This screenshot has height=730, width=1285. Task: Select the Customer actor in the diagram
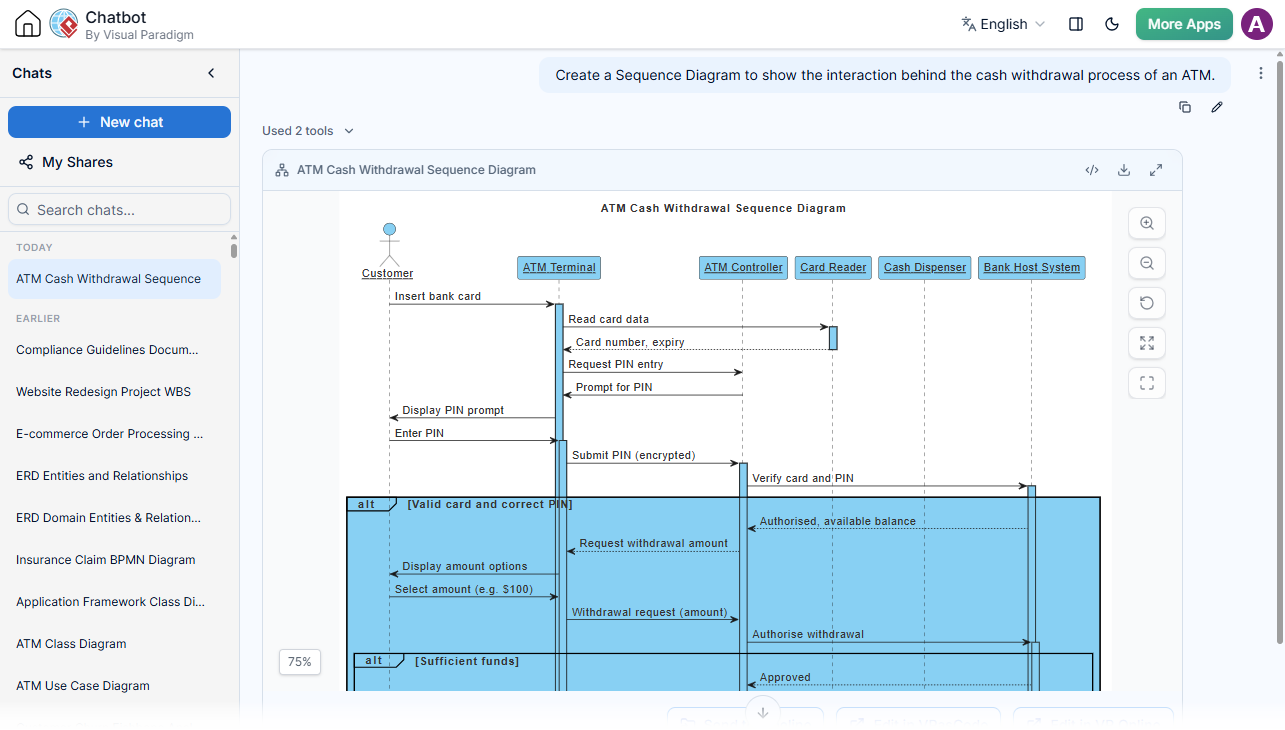pos(388,251)
